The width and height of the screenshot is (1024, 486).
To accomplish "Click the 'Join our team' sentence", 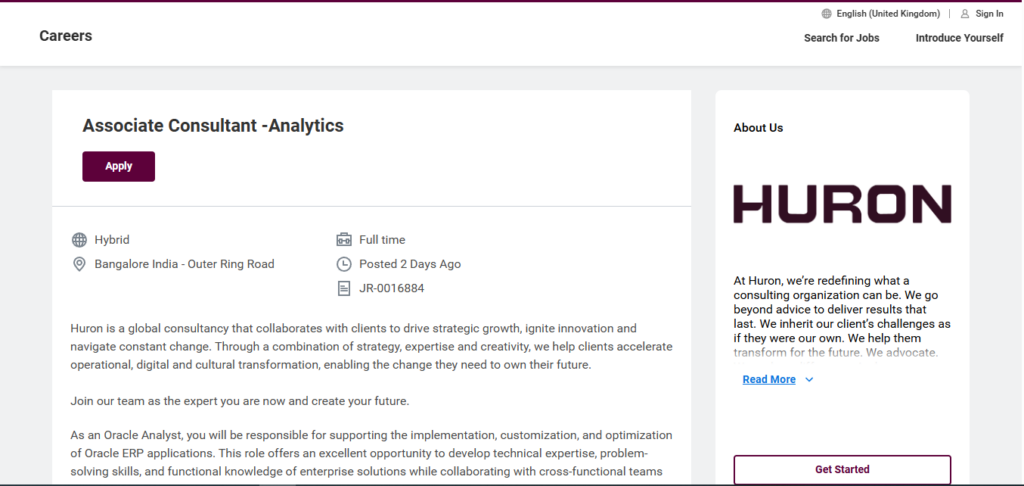I will [x=240, y=401].
